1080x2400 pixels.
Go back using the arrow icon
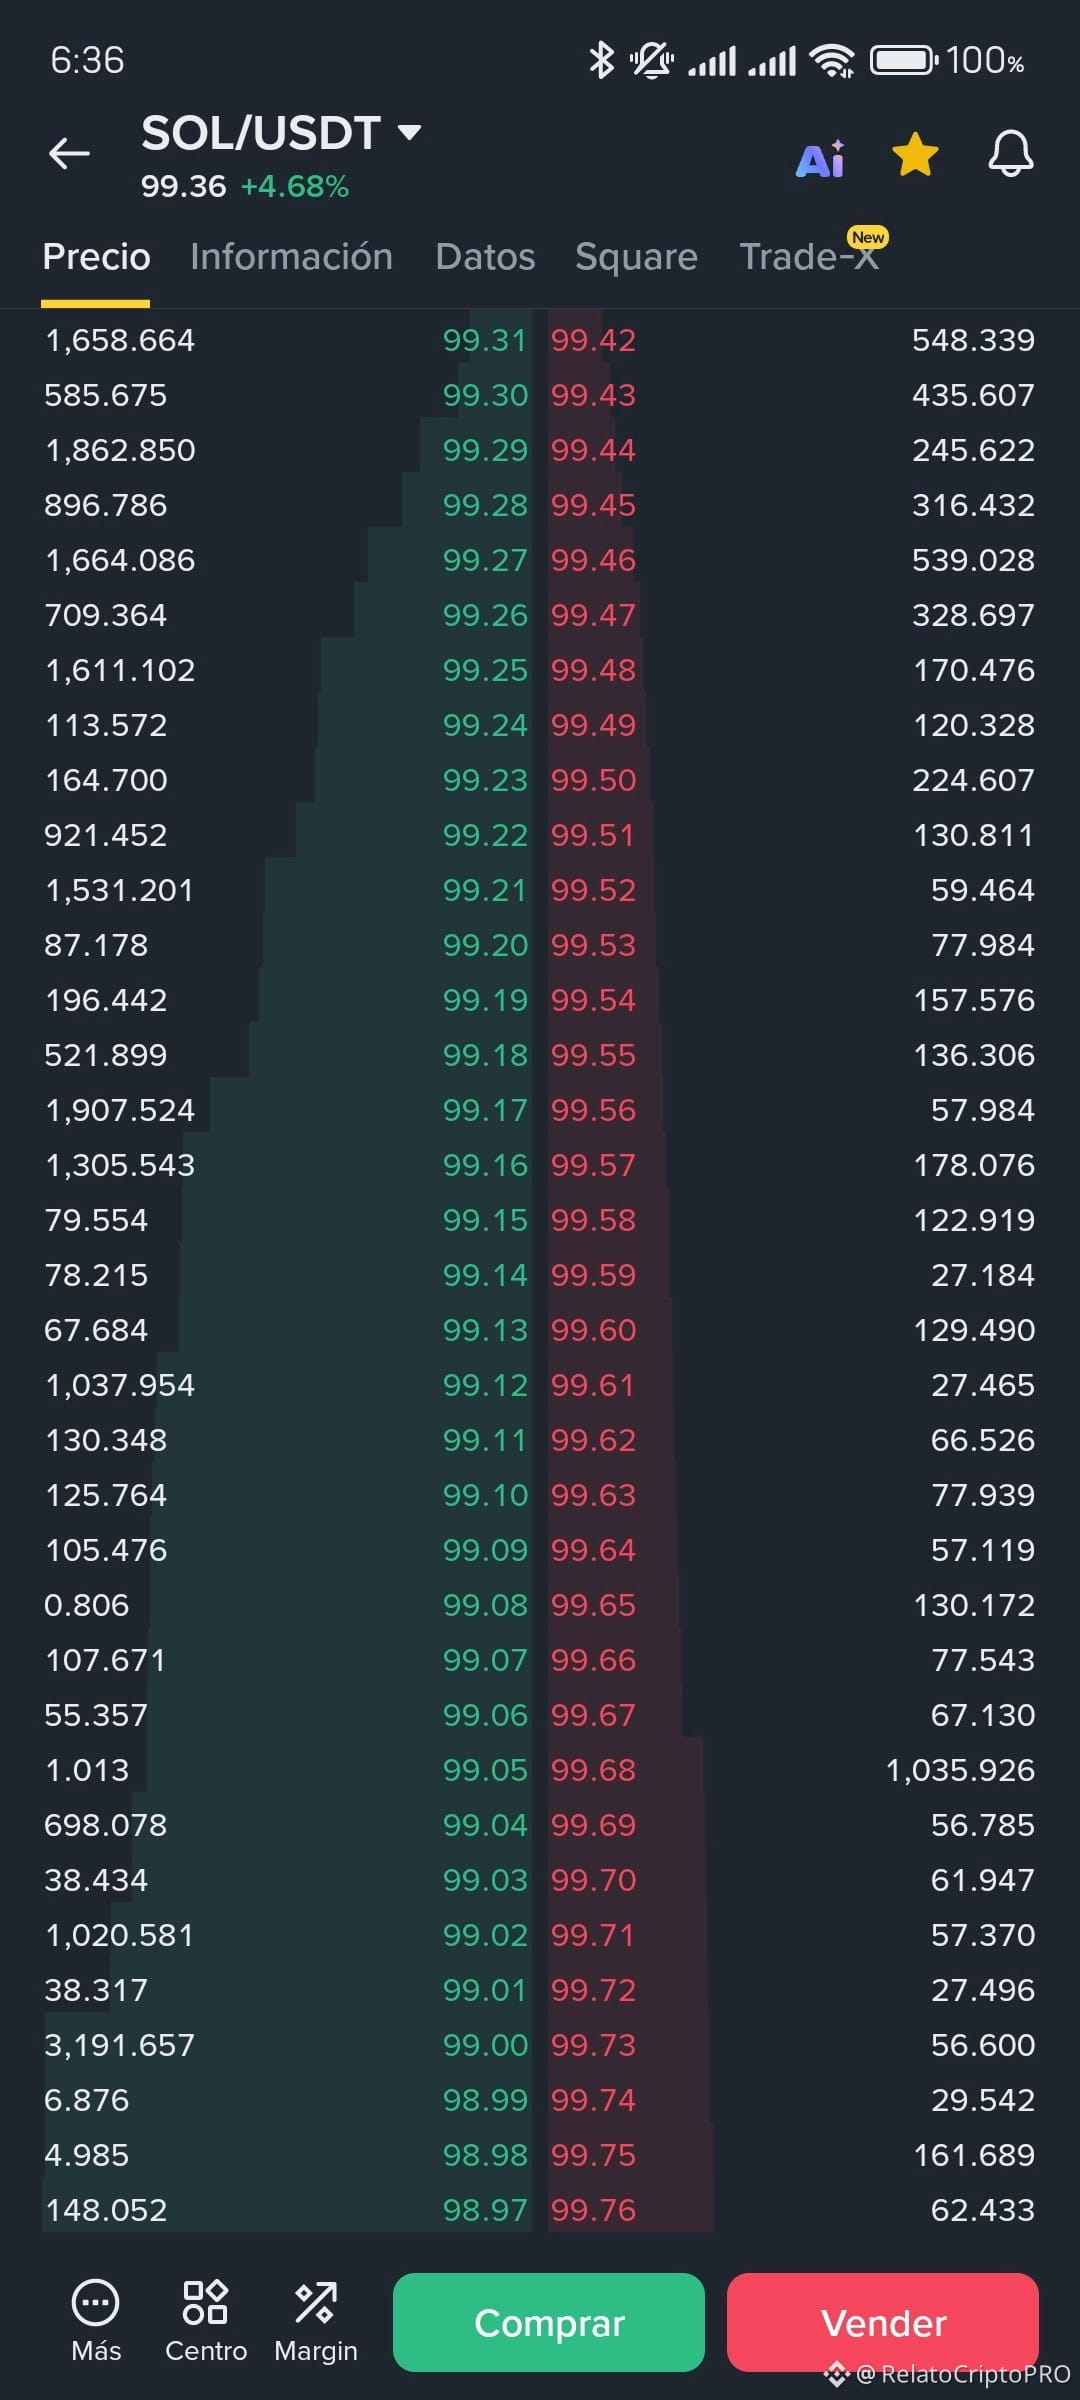(69, 153)
